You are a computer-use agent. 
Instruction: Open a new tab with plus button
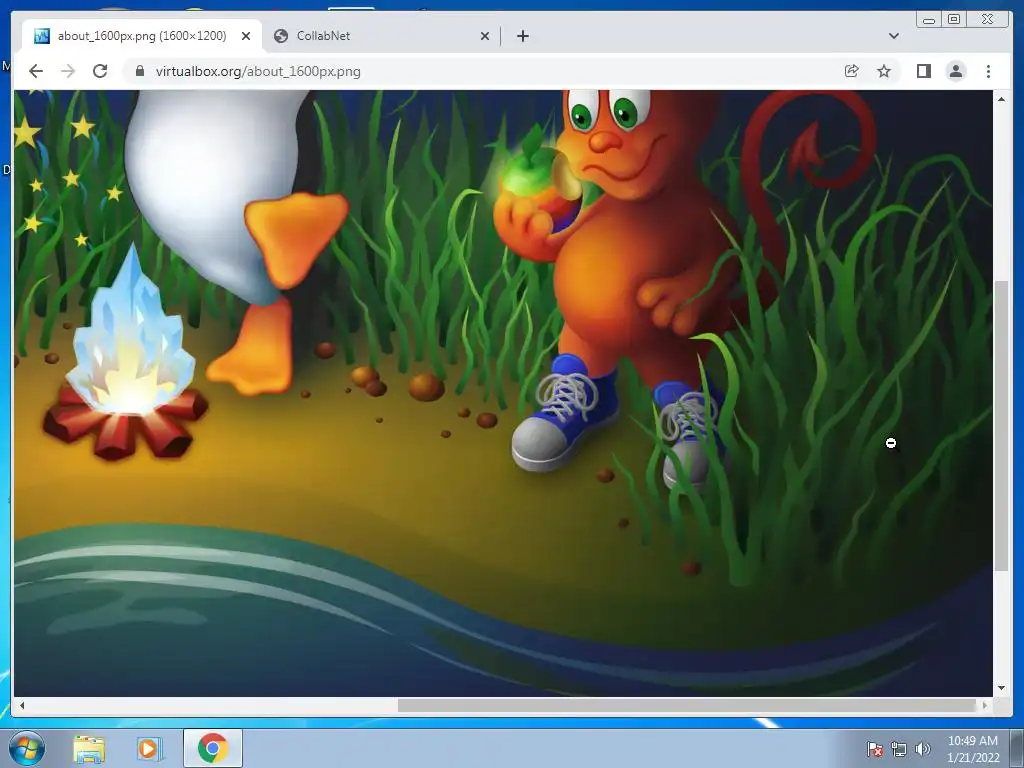click(x=522, y=36)
